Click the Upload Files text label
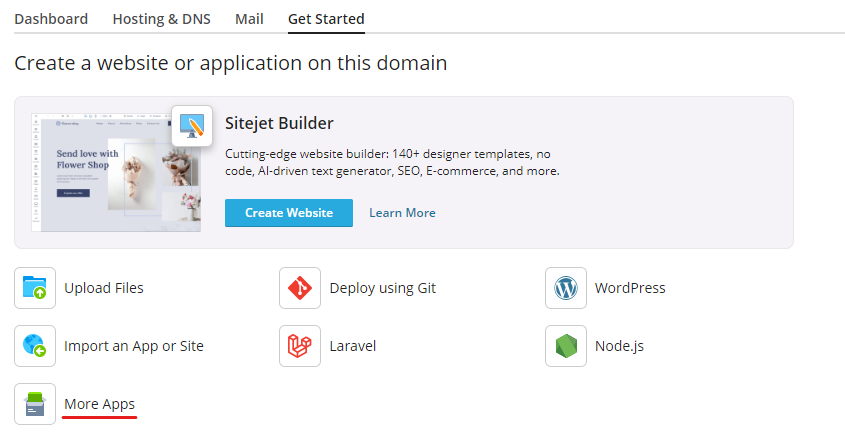The height and width of the screenshot is (437, 845). (104, 288)
